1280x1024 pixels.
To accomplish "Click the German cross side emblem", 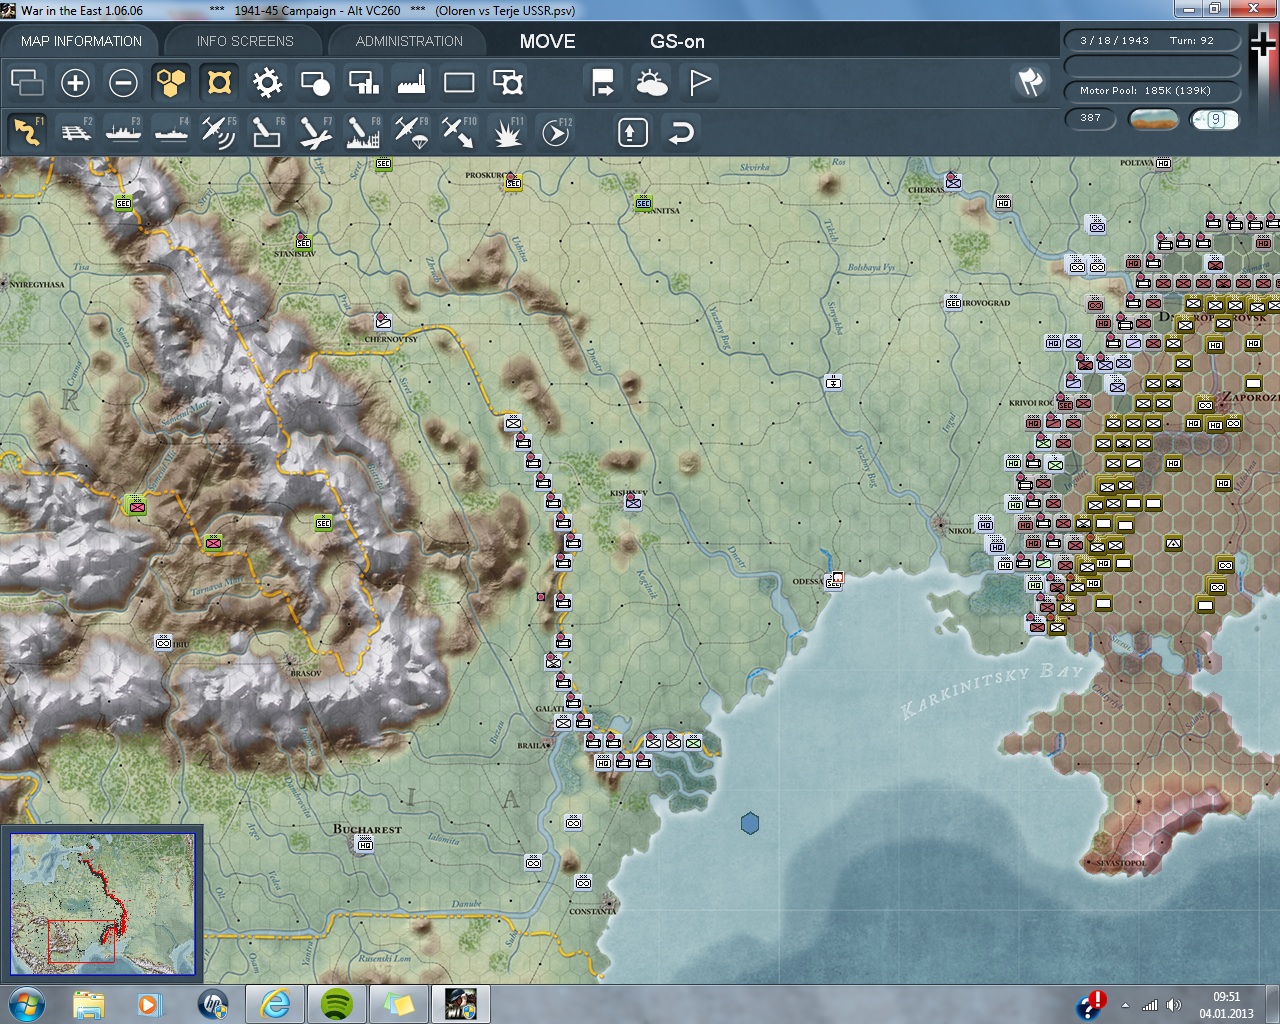I will (1263, 45).
